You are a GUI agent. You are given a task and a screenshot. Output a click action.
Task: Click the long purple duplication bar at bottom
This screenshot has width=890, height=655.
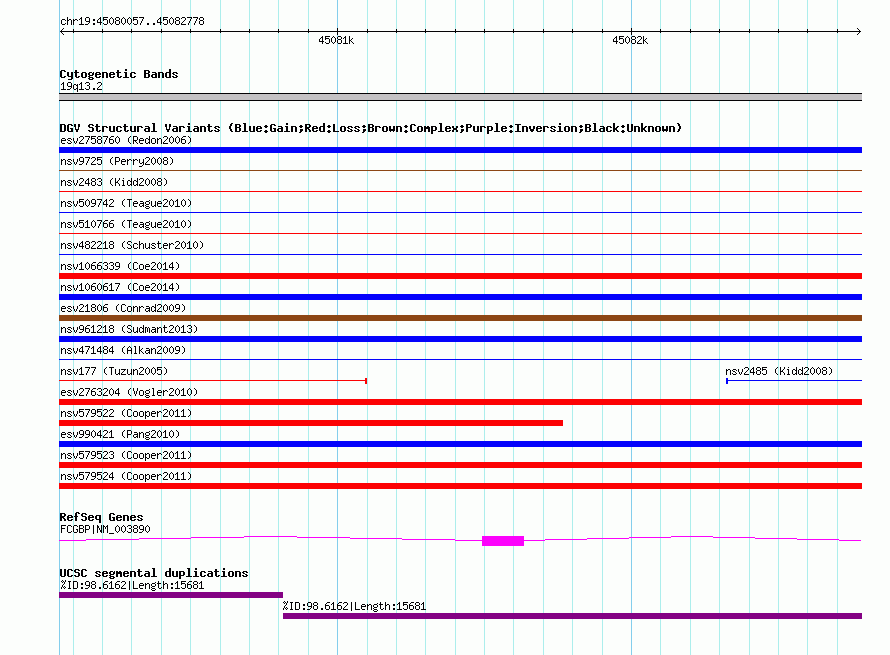572,616
